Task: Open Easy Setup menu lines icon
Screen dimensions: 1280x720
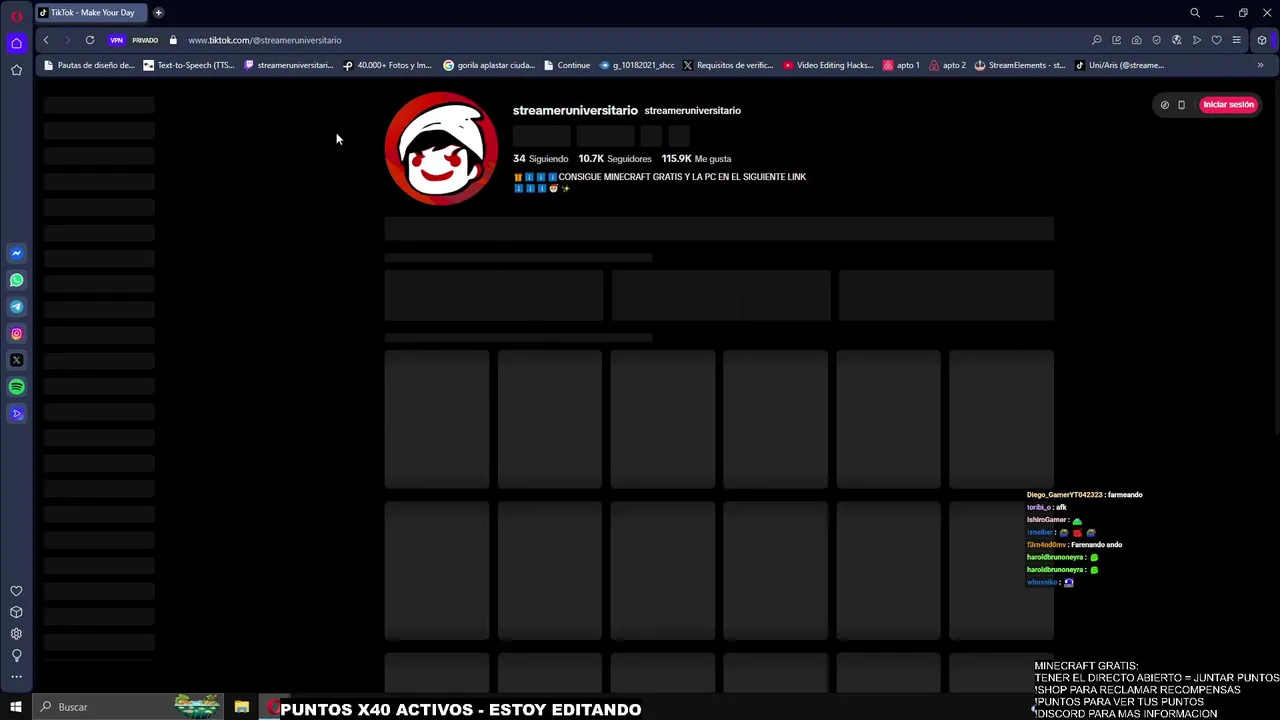Action: click(x=1237, y=40)
